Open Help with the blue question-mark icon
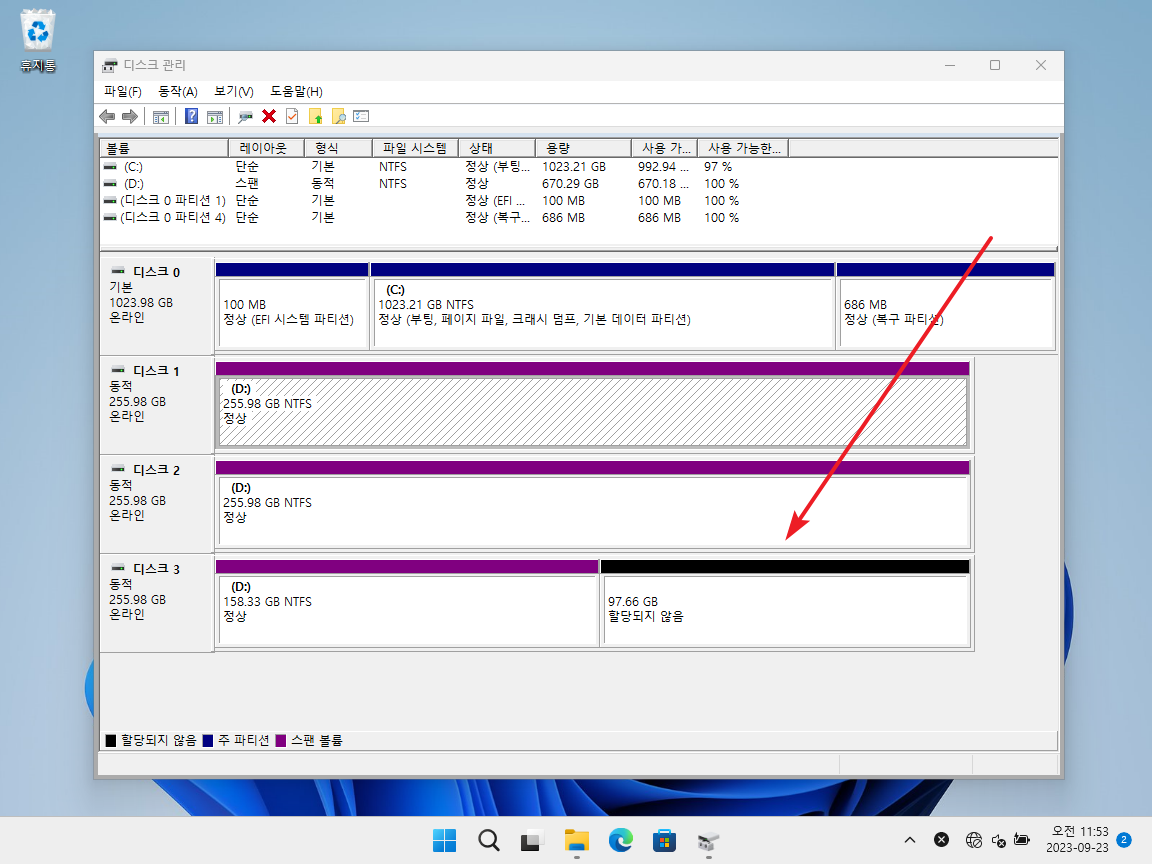Screen dimensions: 1152x864 click(191, 116)
